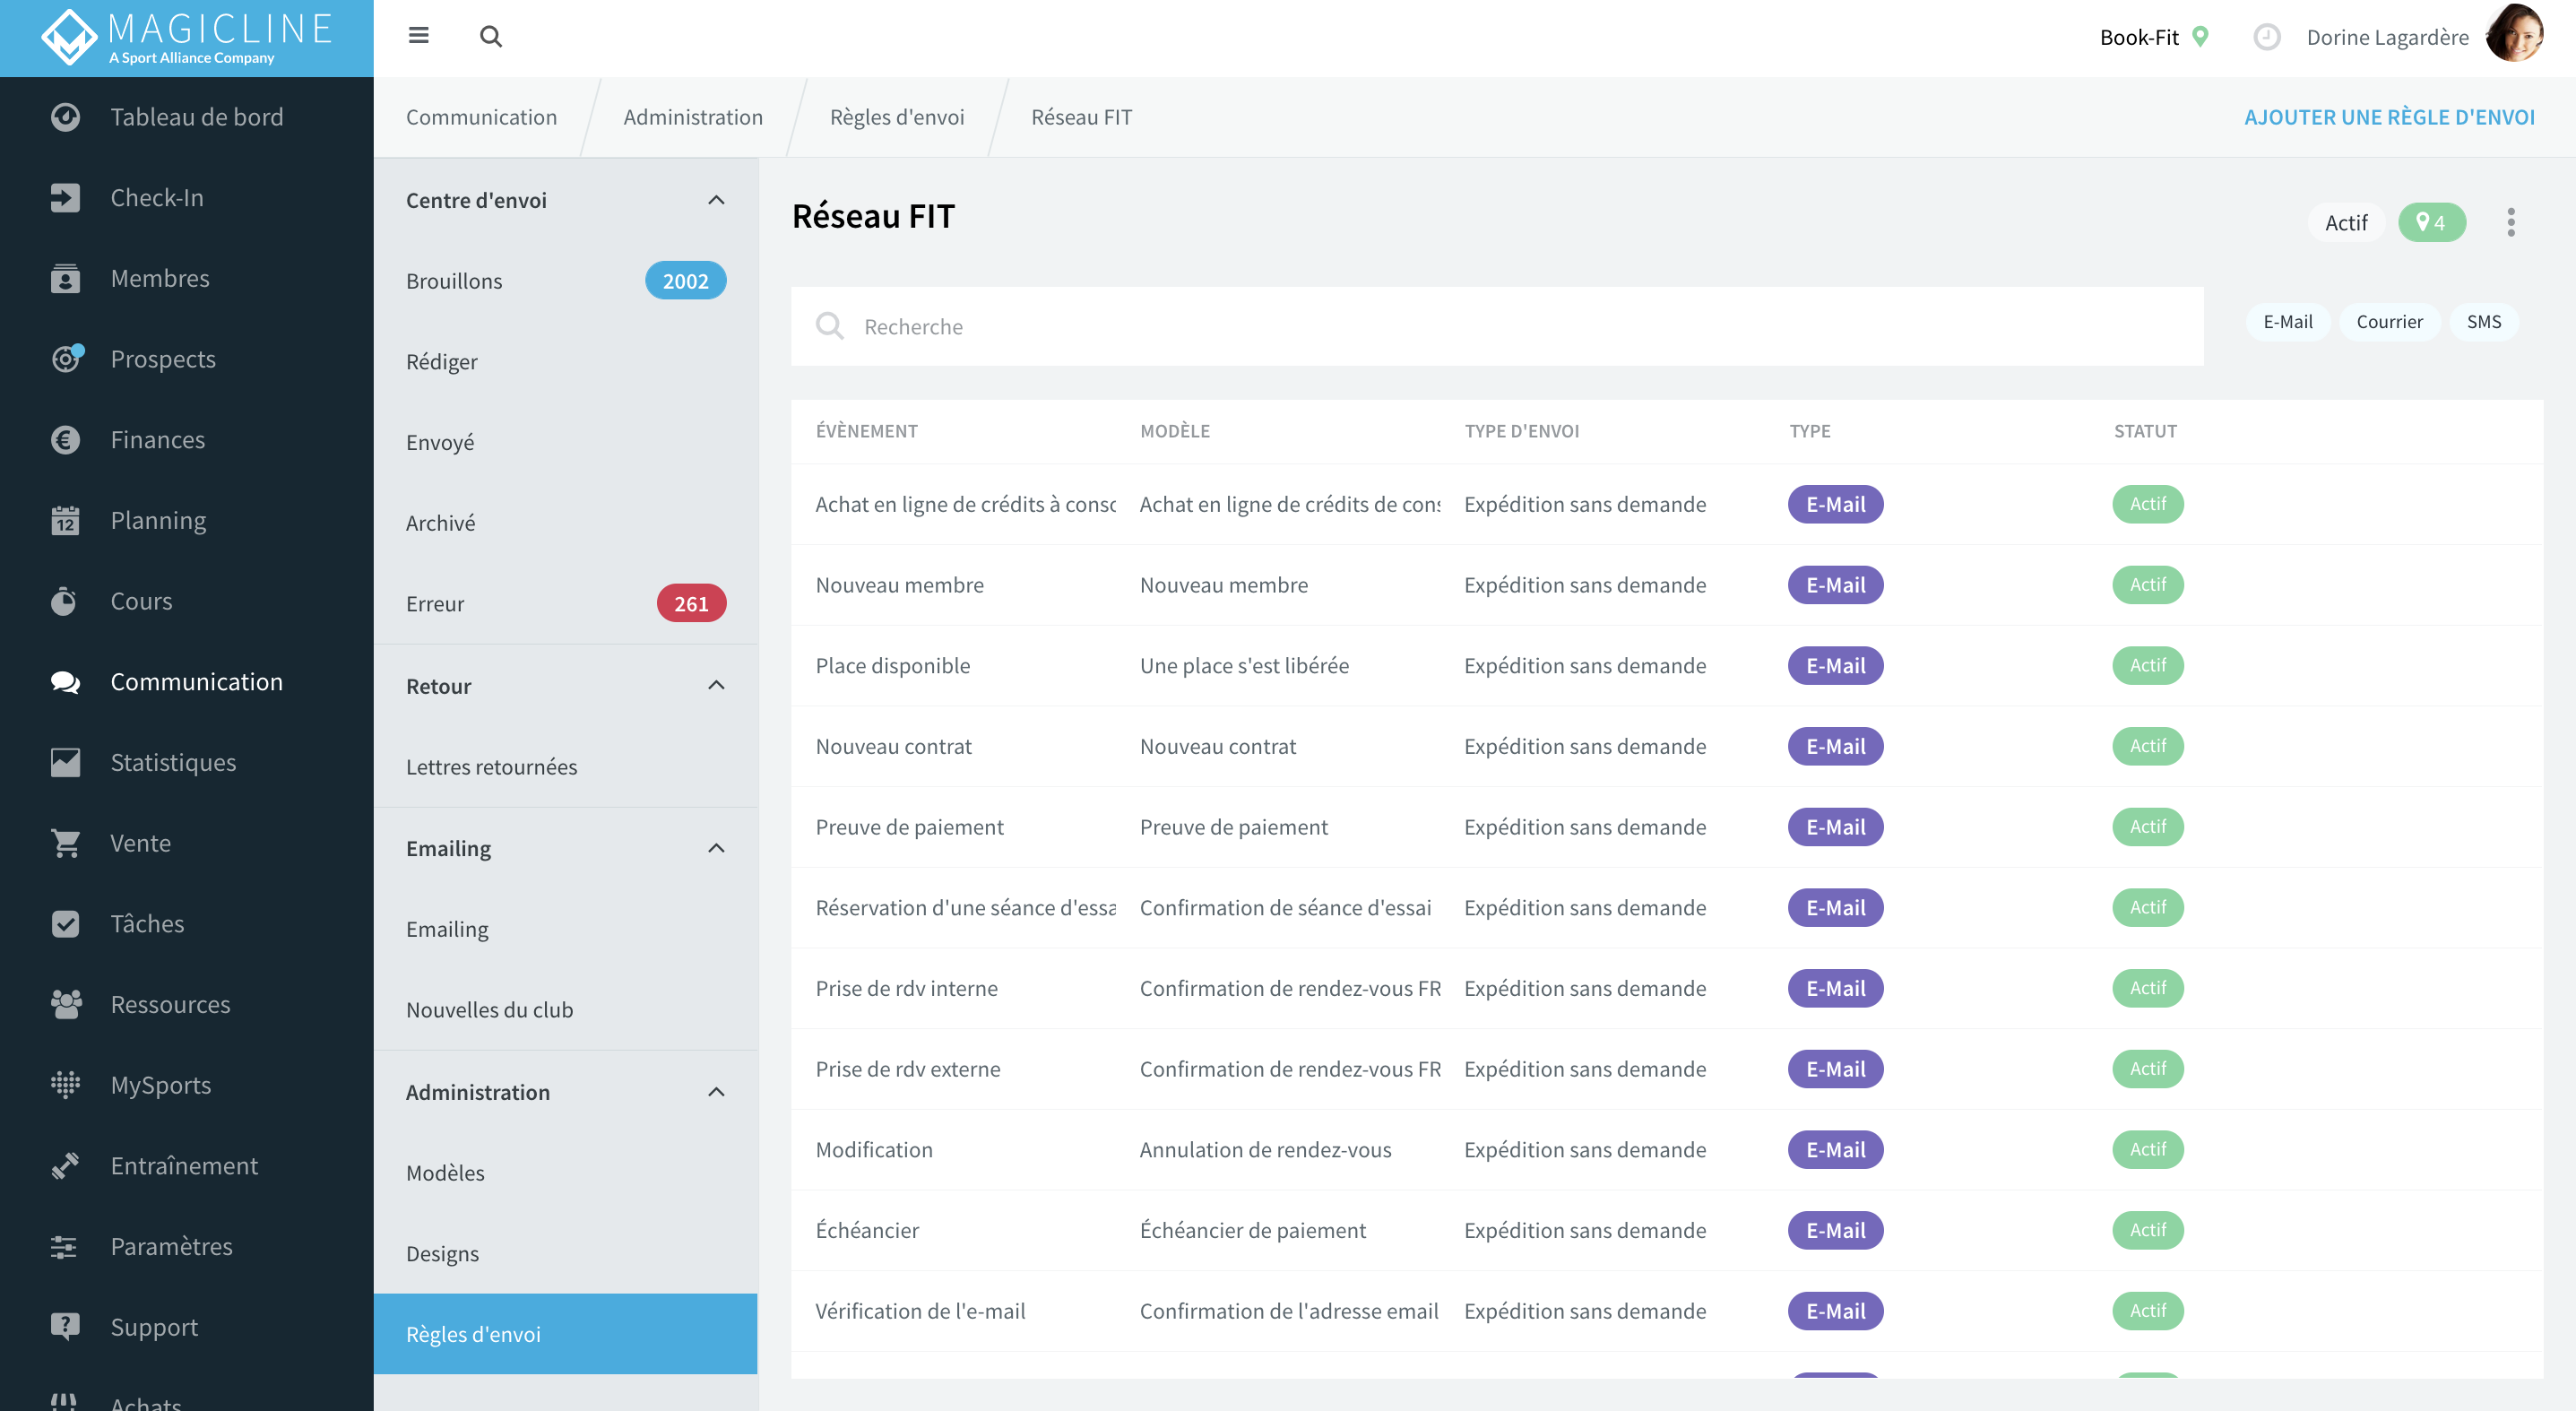
Task: Open the MySports dotted icon
Action: pos(65,1084)
